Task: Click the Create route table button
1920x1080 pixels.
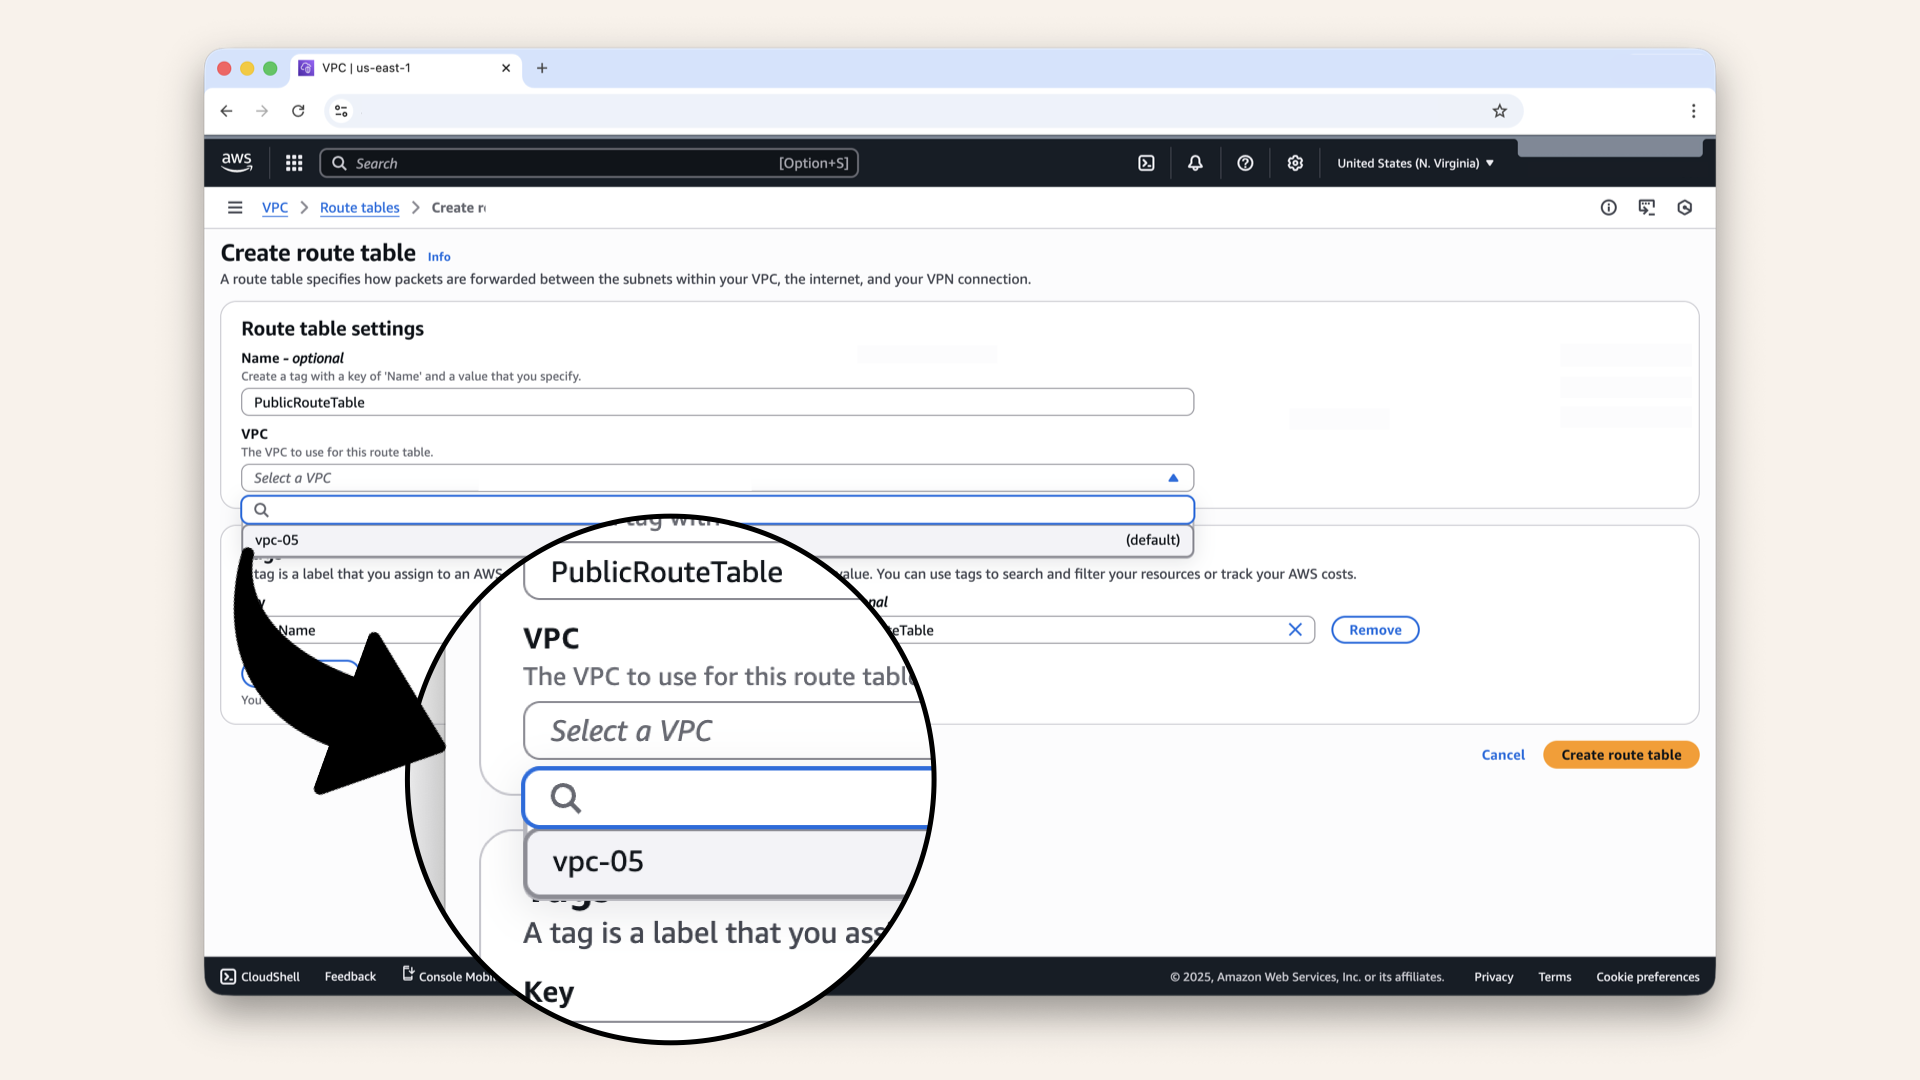Action: tap(1620, 755)
